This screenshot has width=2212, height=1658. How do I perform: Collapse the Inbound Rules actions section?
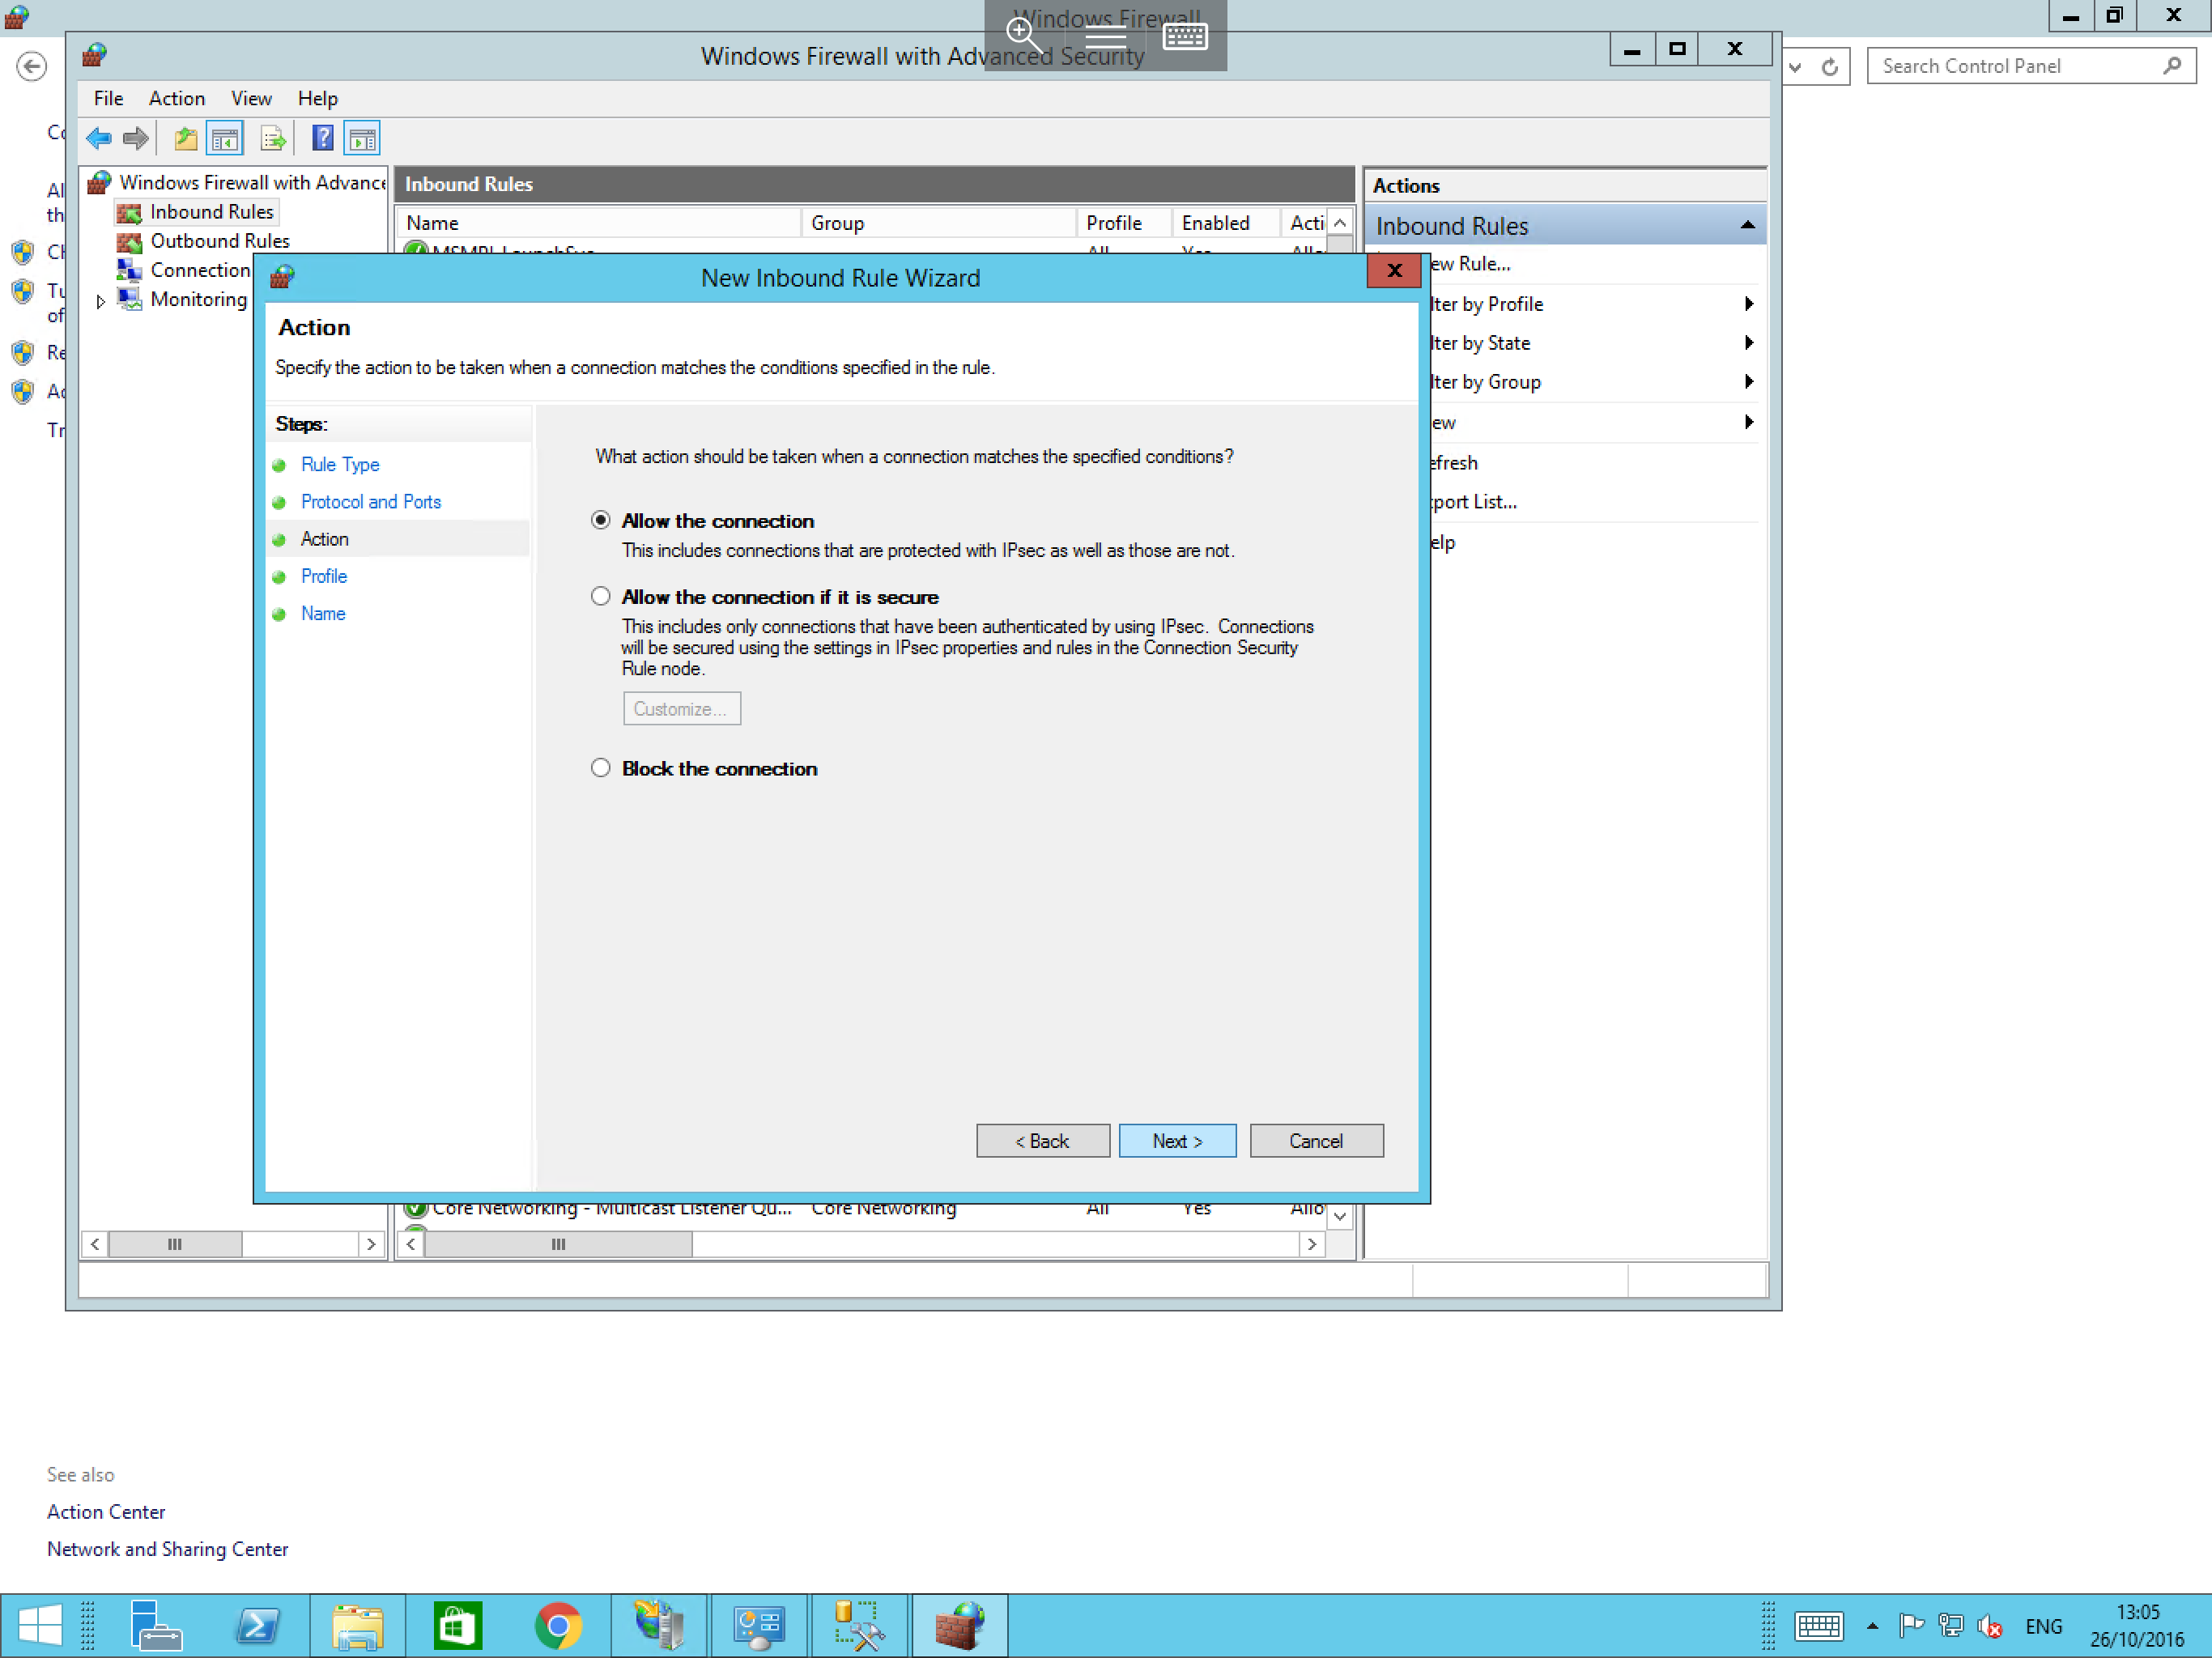pyautogui.click(x=1747, y=226)
